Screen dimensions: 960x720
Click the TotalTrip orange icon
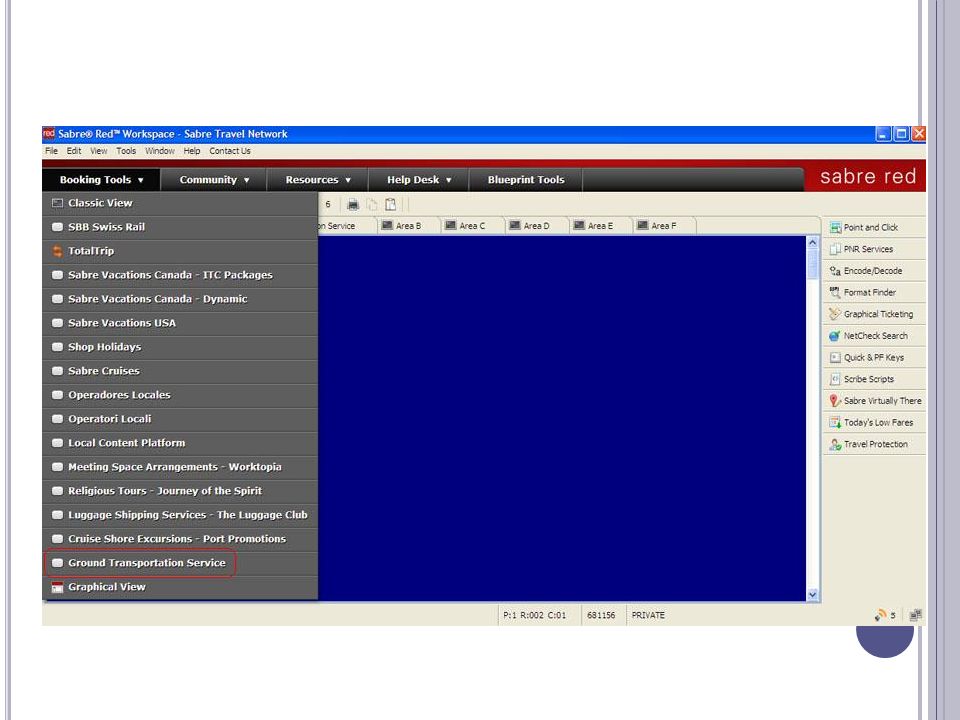(58, 251)
